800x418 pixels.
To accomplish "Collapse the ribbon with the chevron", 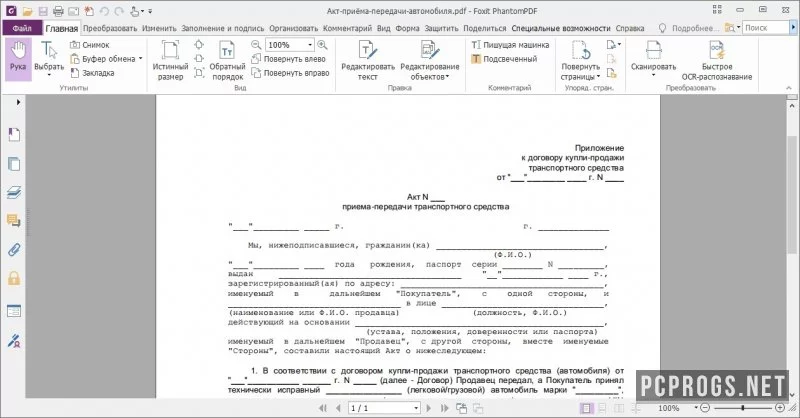I will pyautogui.click(x=789, y=88).
